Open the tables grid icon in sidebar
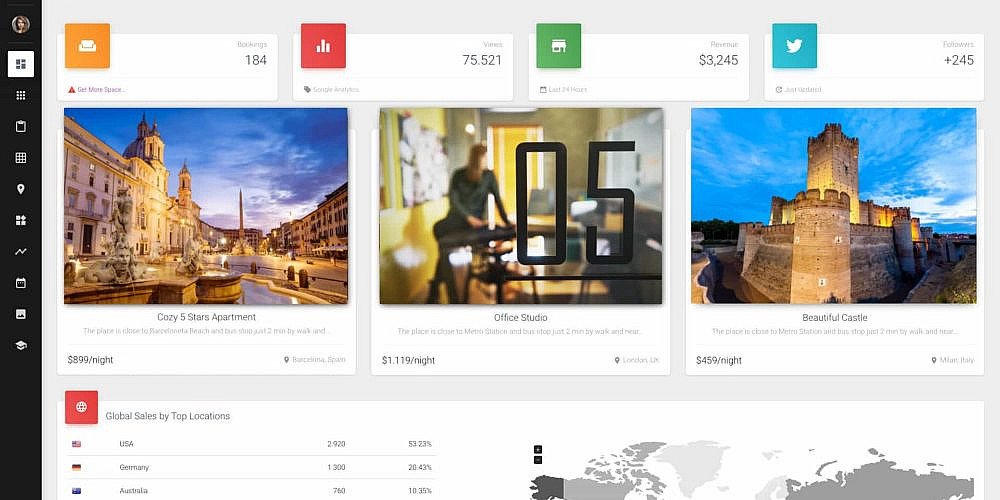The image size is (1000, 500). tap(20, 158)
